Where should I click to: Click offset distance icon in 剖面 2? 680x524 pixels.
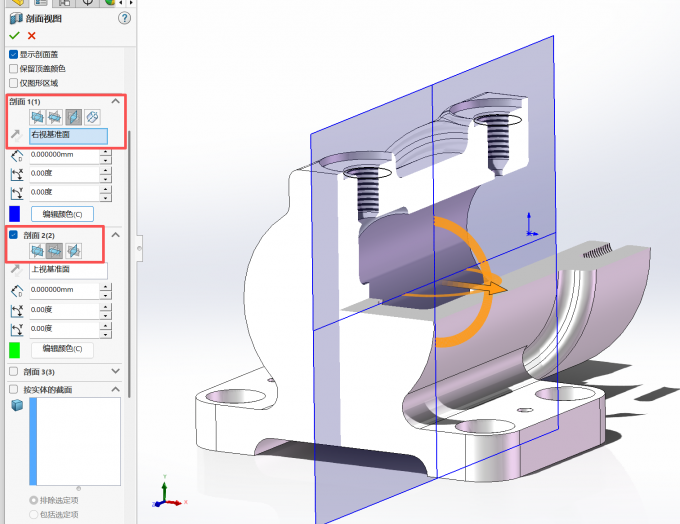click(x=16, y=291)
